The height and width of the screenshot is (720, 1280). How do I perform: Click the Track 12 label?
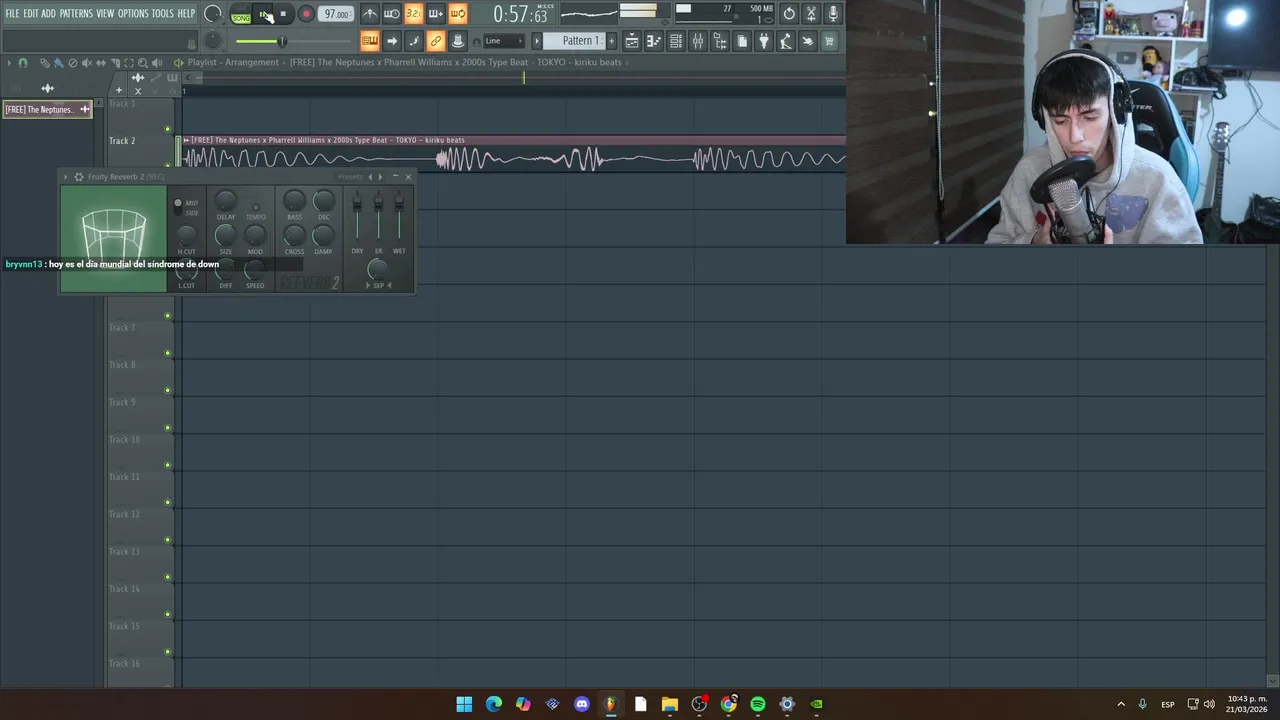[124, 514]
